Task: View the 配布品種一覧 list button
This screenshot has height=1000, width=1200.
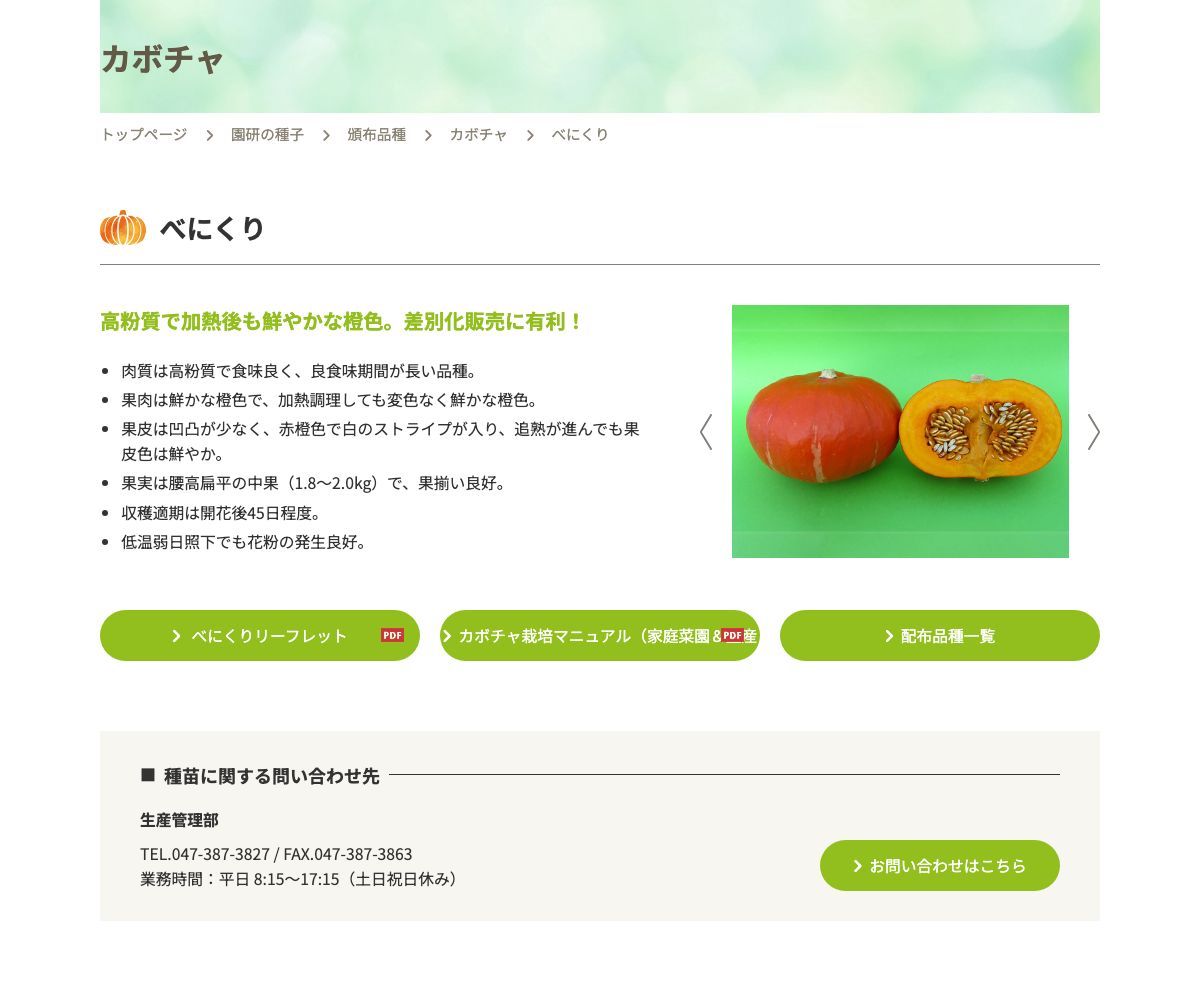Action: pyautogui.click(x=940, y=636)
